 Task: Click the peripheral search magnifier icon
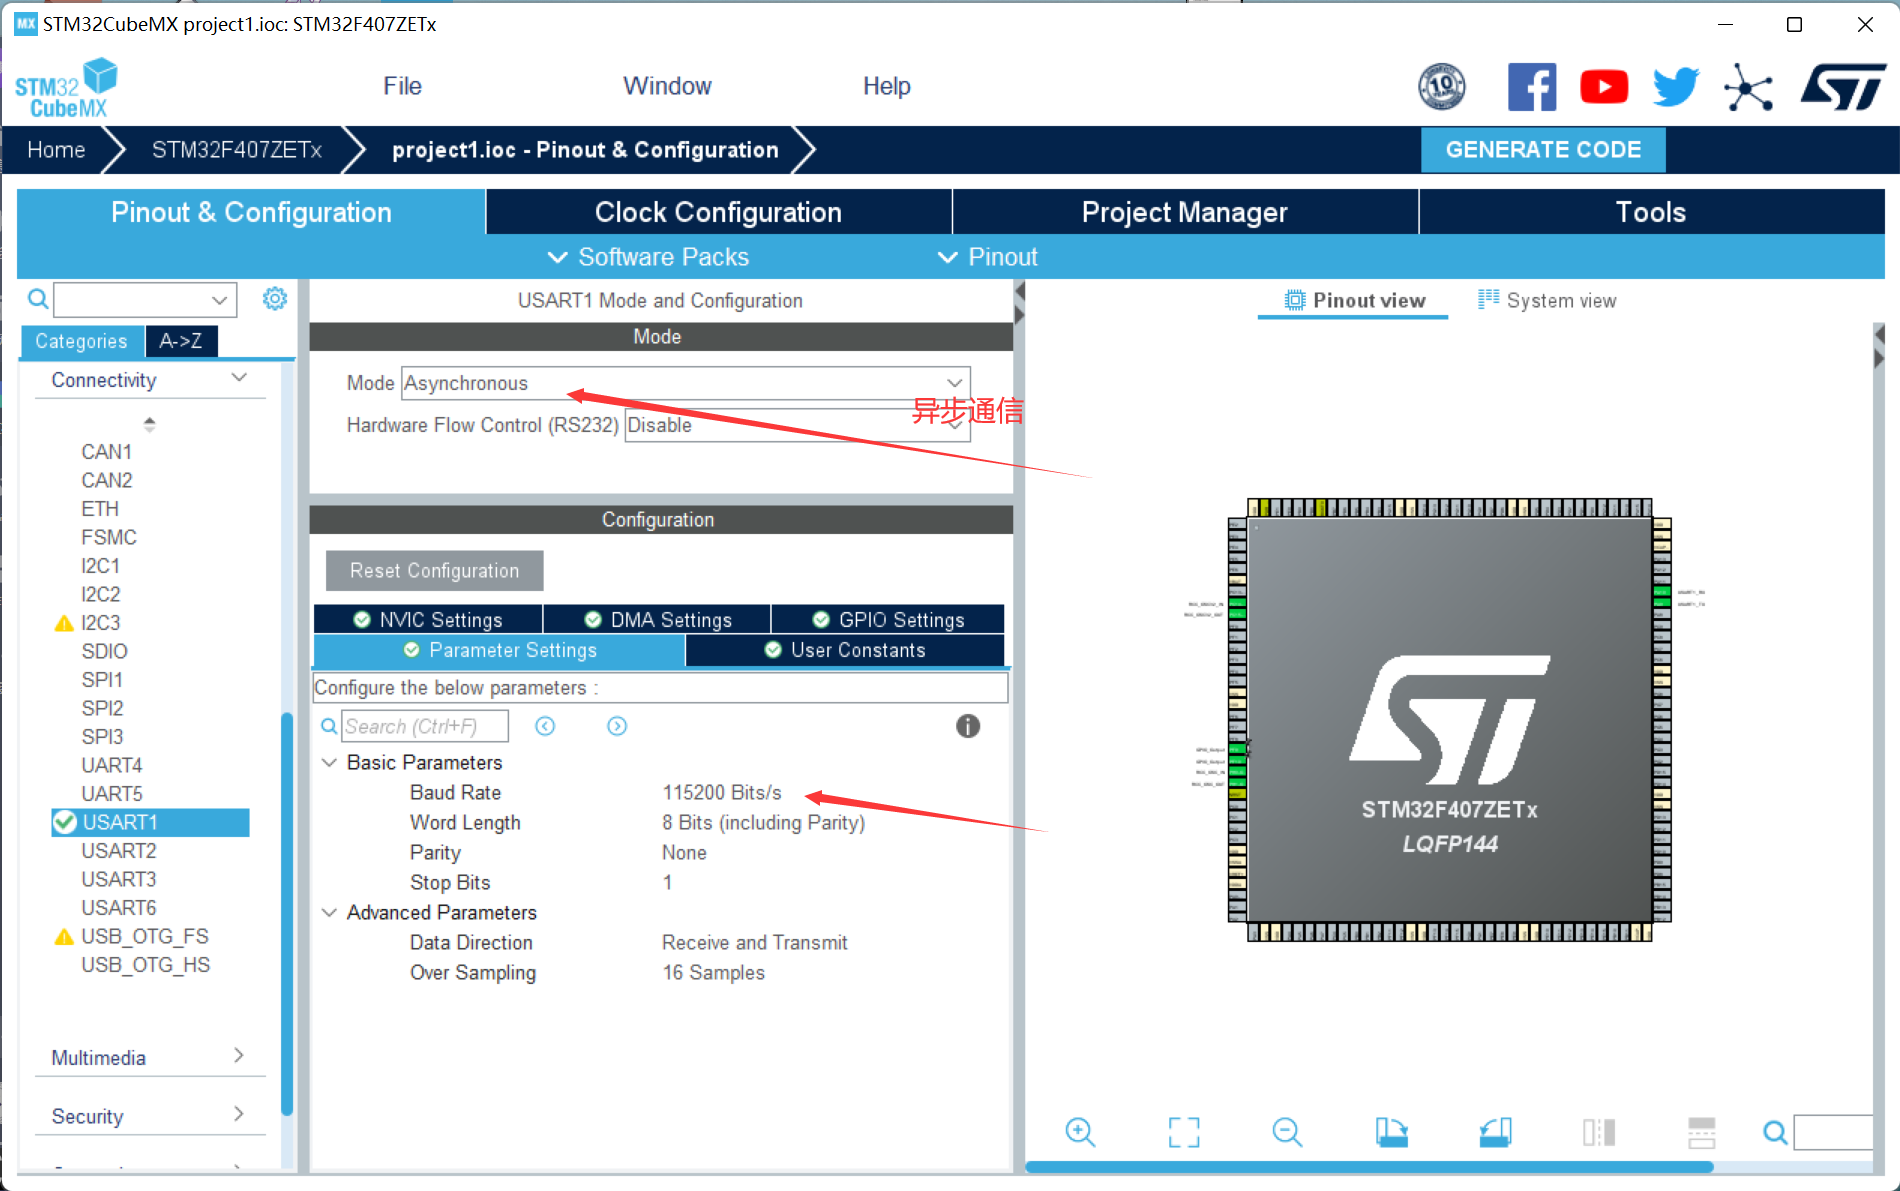[x=37, y=298]
